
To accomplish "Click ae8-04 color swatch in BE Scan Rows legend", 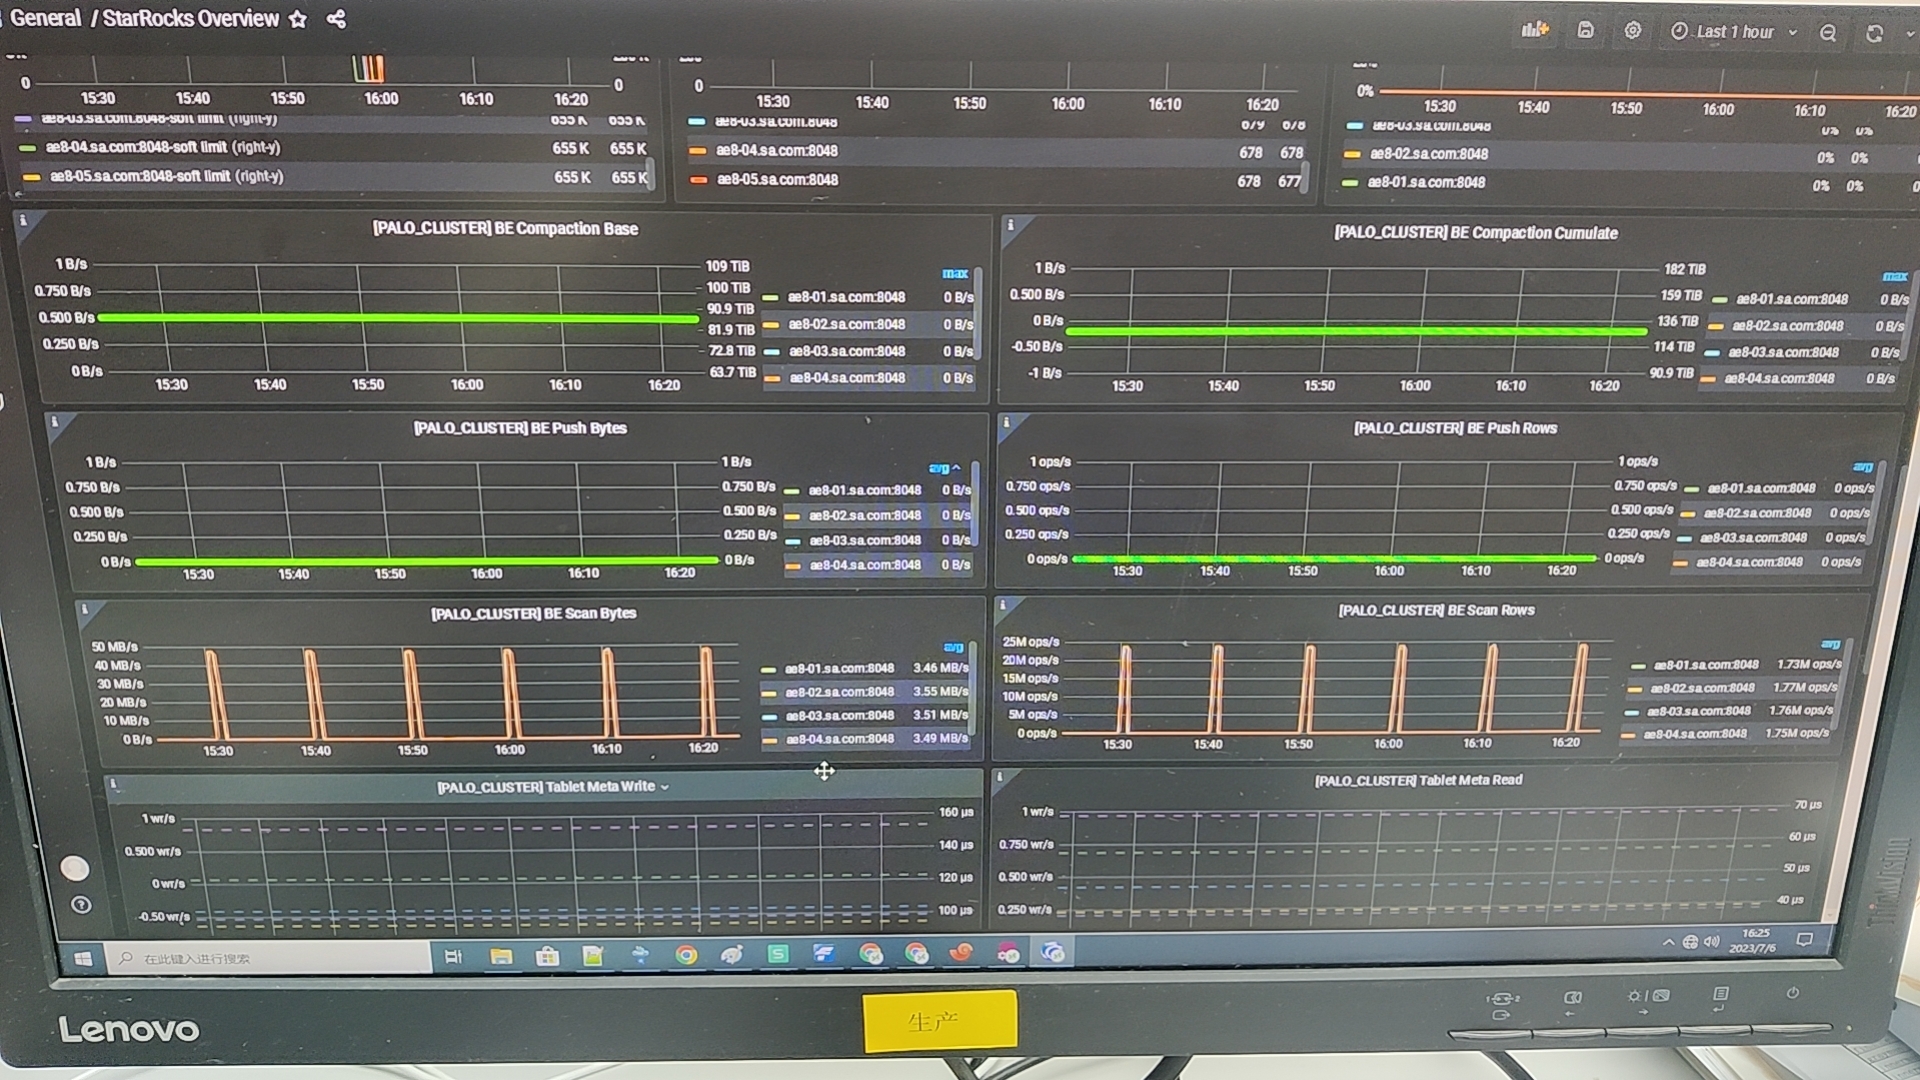I will click(x=1627, y=735).
